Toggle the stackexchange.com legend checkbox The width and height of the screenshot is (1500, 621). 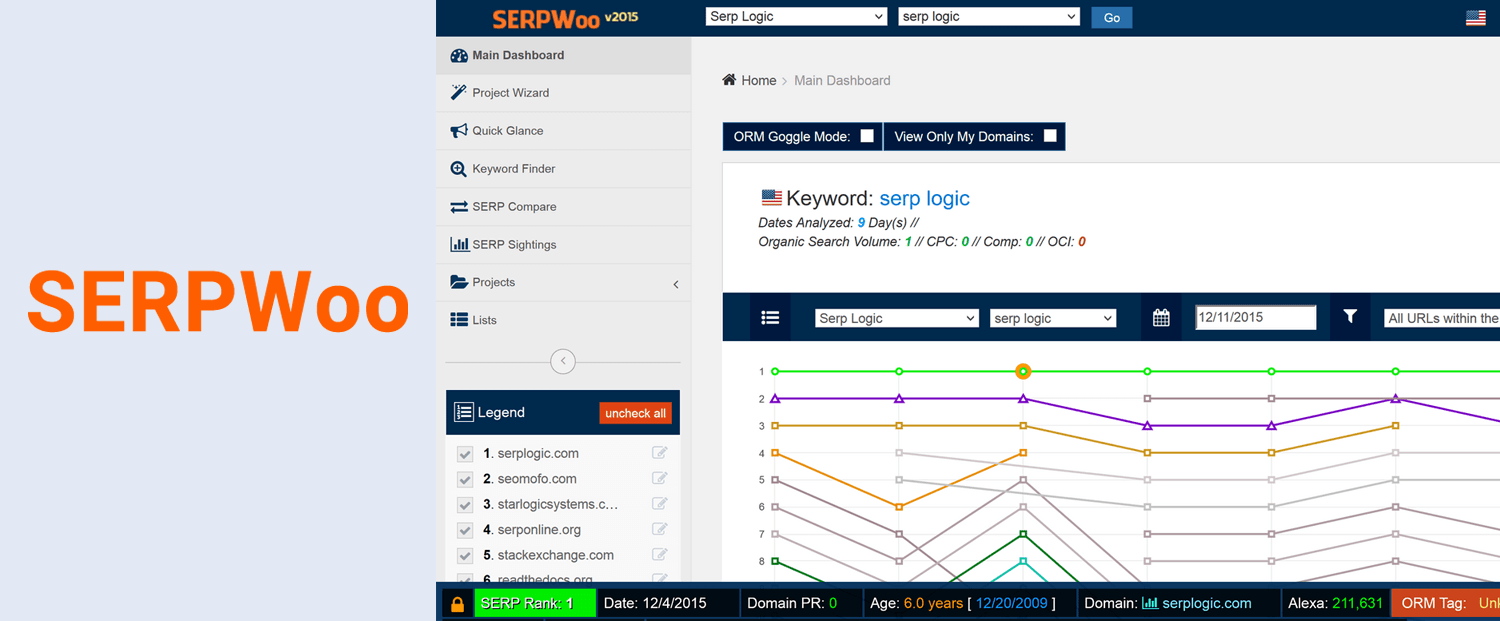click(465, 556)
